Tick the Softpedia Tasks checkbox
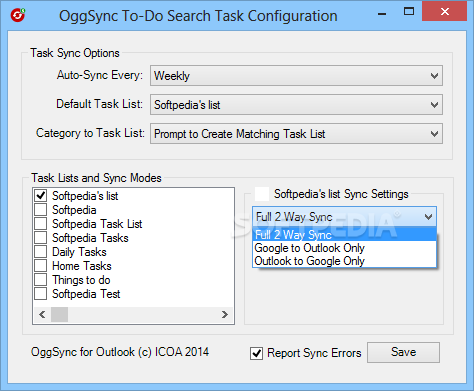 [41, 238]
